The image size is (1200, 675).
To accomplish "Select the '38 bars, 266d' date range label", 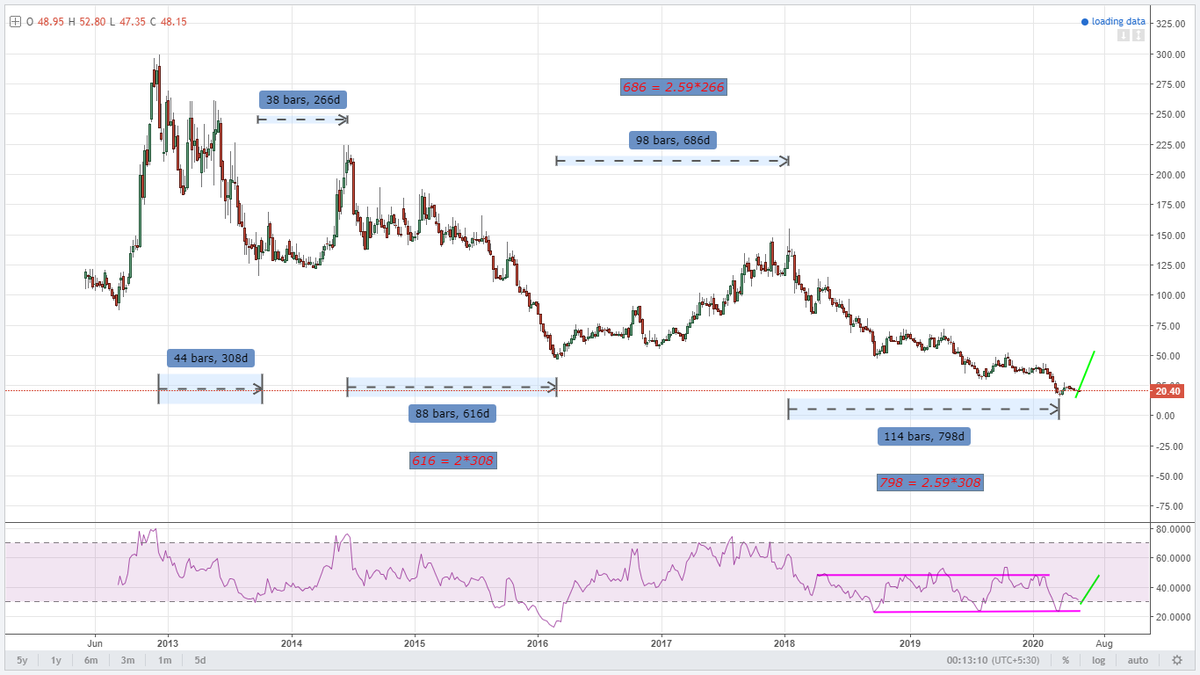I will pos(303,100).
